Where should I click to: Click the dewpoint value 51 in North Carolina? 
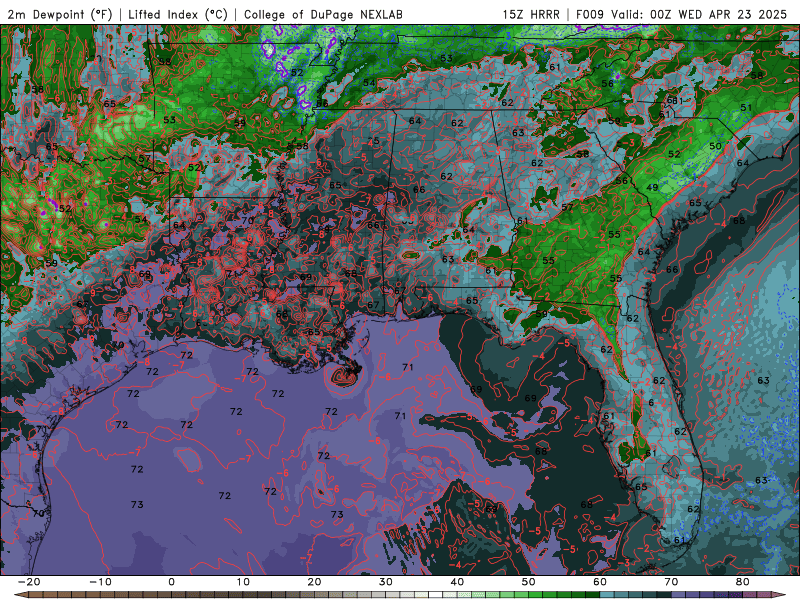click(746, 107)
